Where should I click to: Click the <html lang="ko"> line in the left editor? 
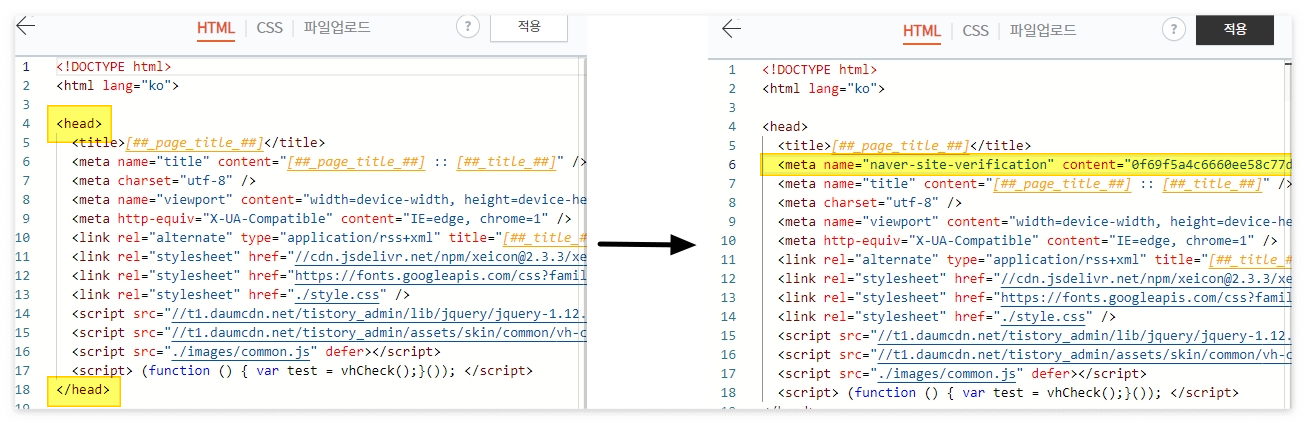(x=117, y=86)
